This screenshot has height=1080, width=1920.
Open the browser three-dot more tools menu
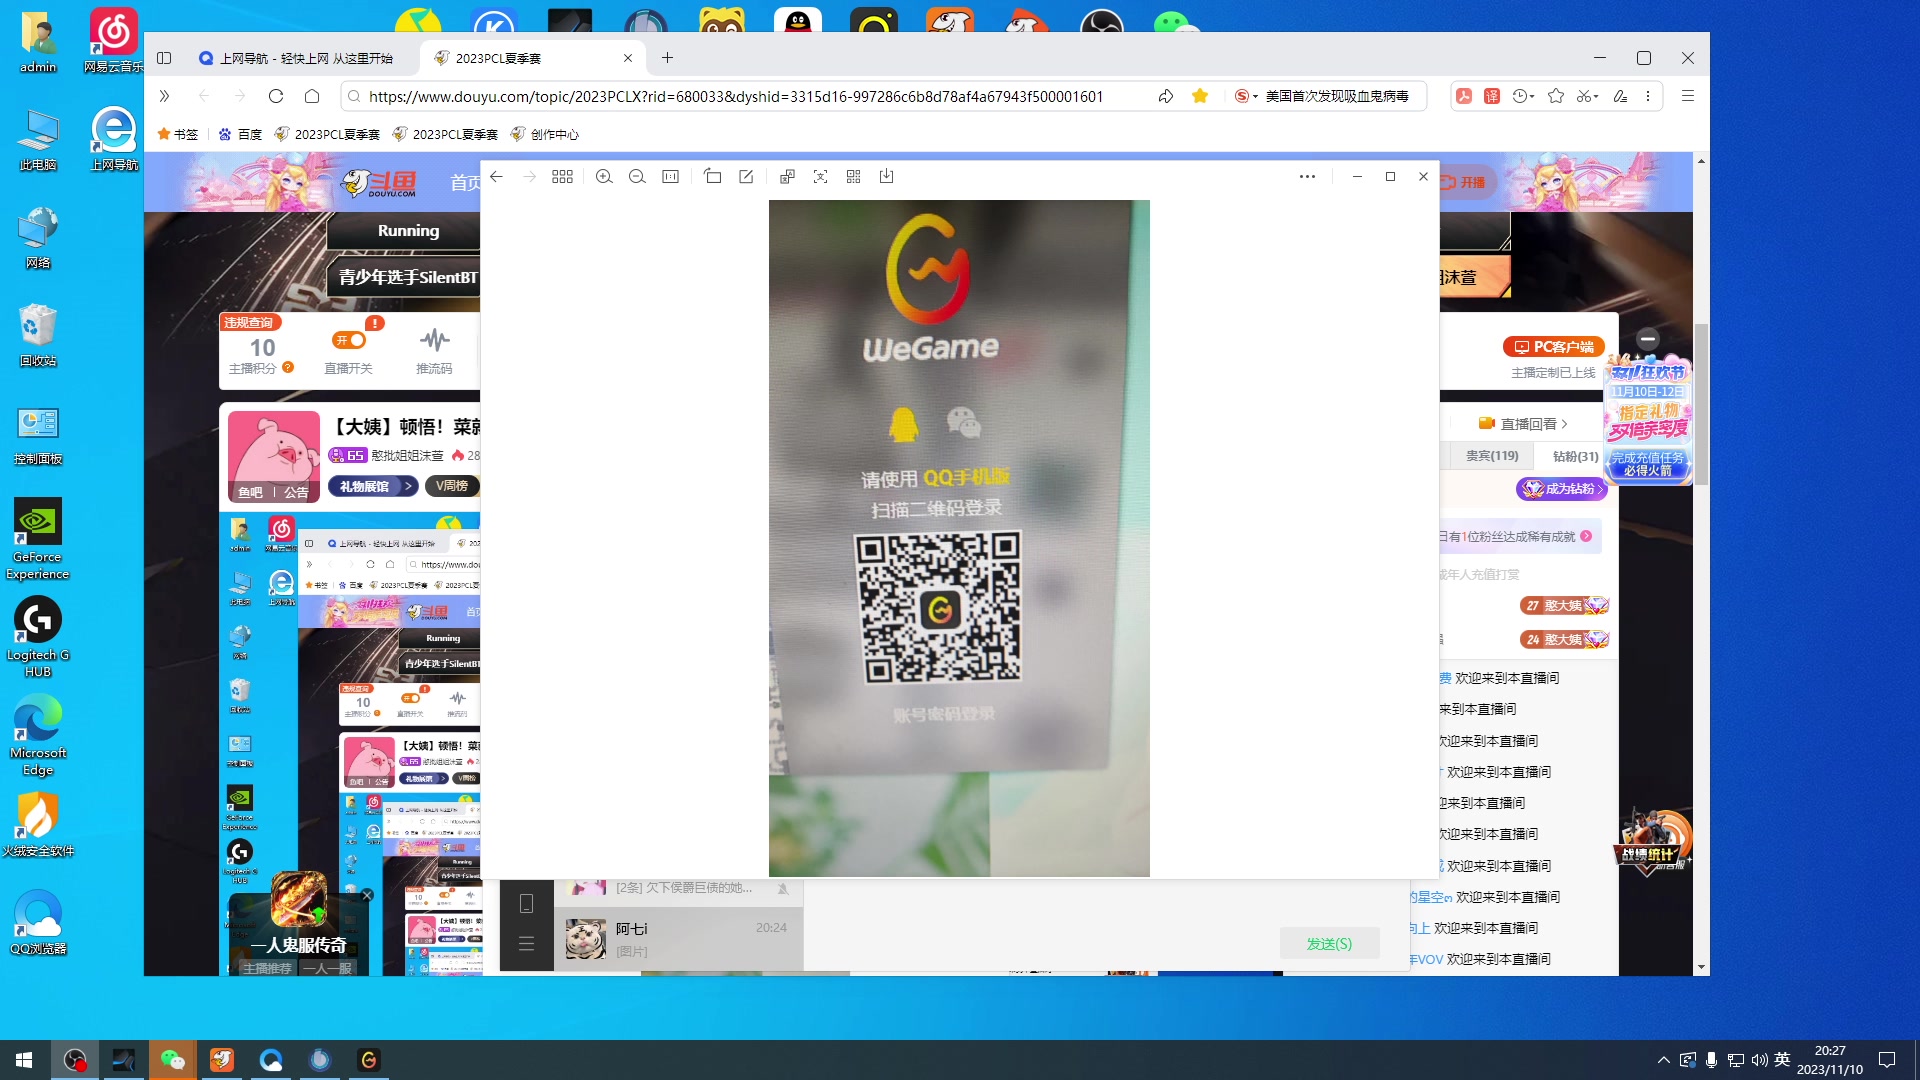[1649, 96]
